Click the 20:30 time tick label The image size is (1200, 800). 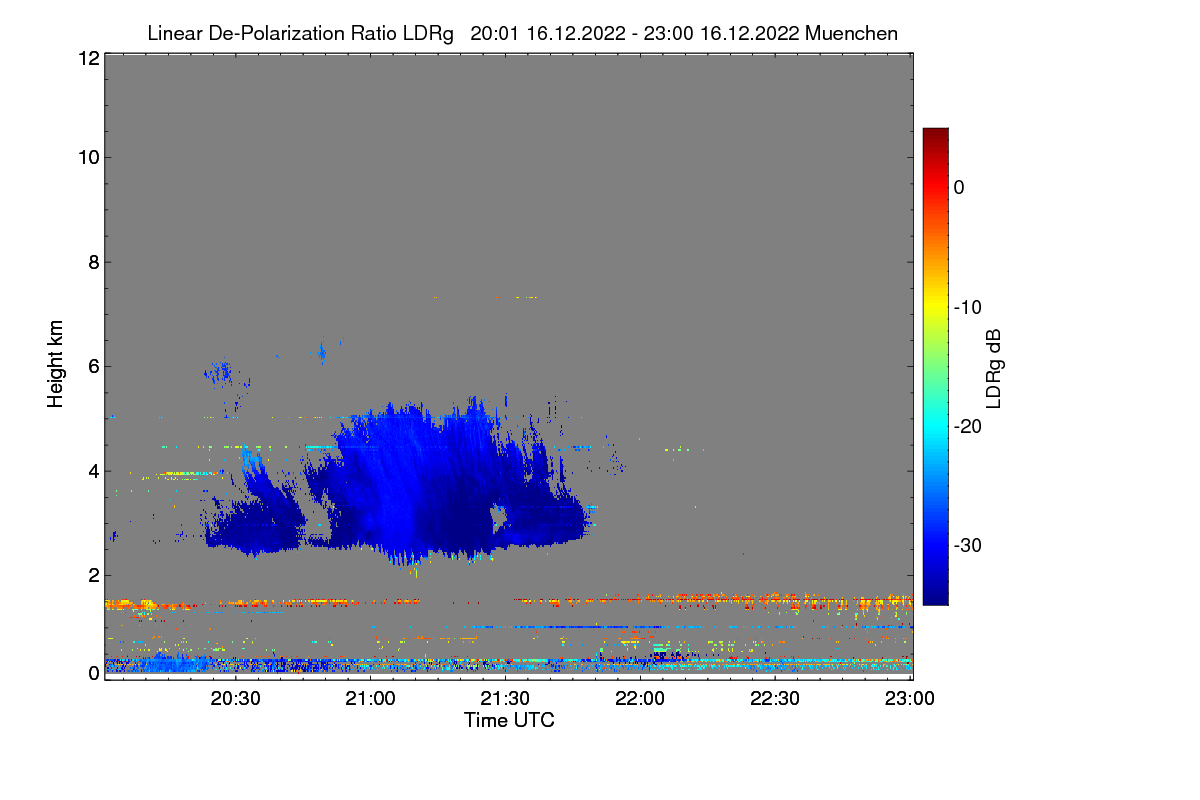(x=236, y=699)
